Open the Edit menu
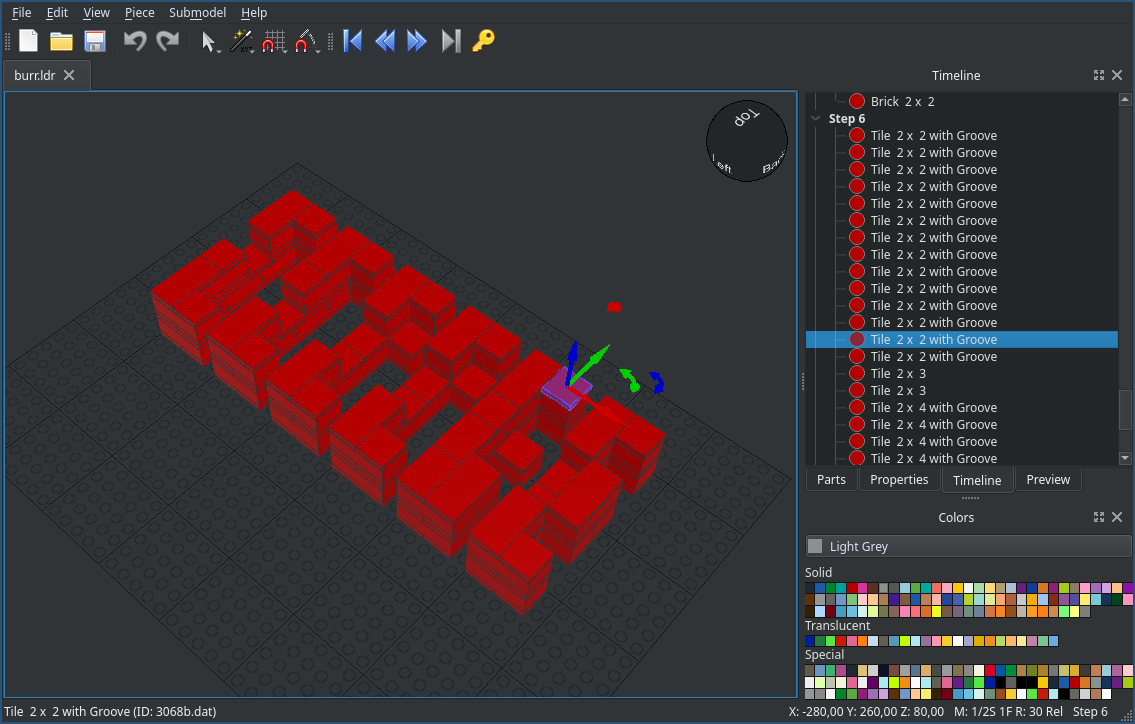1135x724 pixels. 57,12
